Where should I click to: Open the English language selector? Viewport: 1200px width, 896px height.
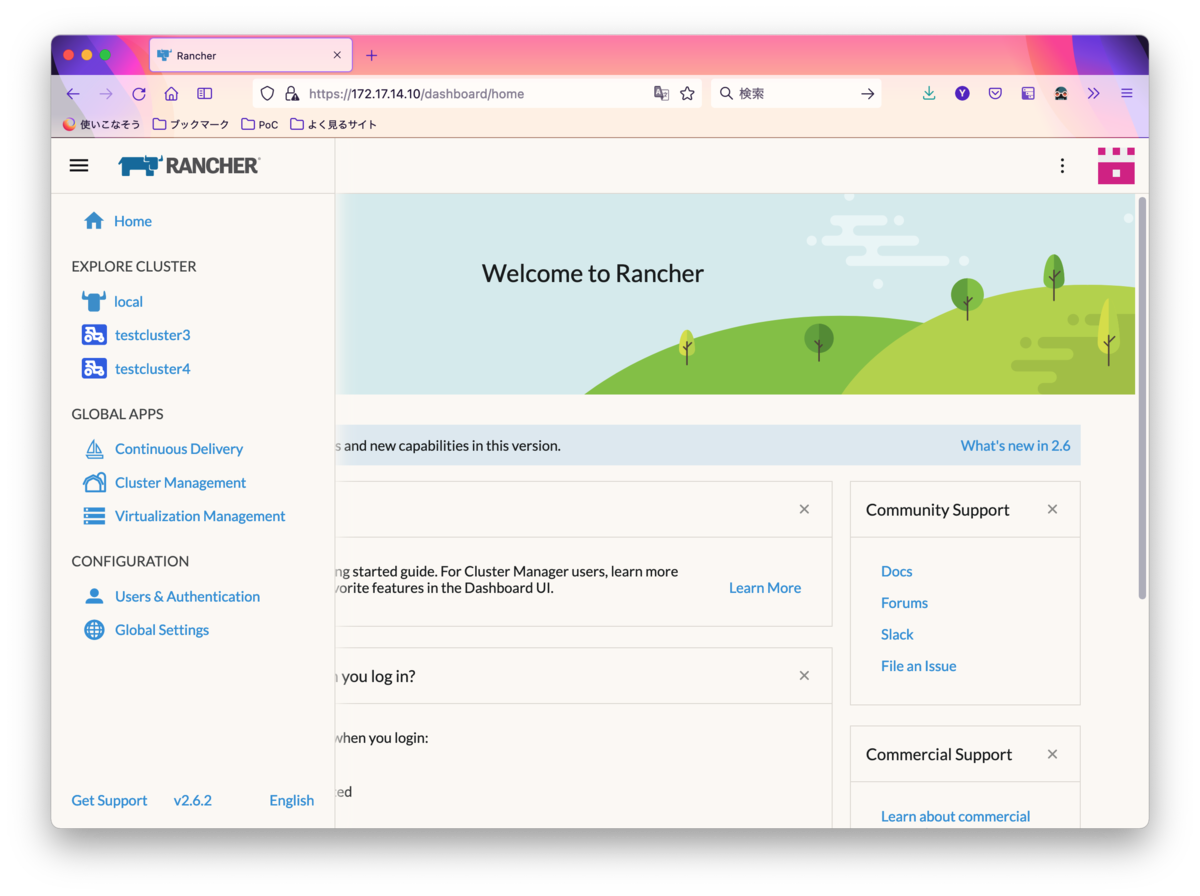tap(291, 800)
